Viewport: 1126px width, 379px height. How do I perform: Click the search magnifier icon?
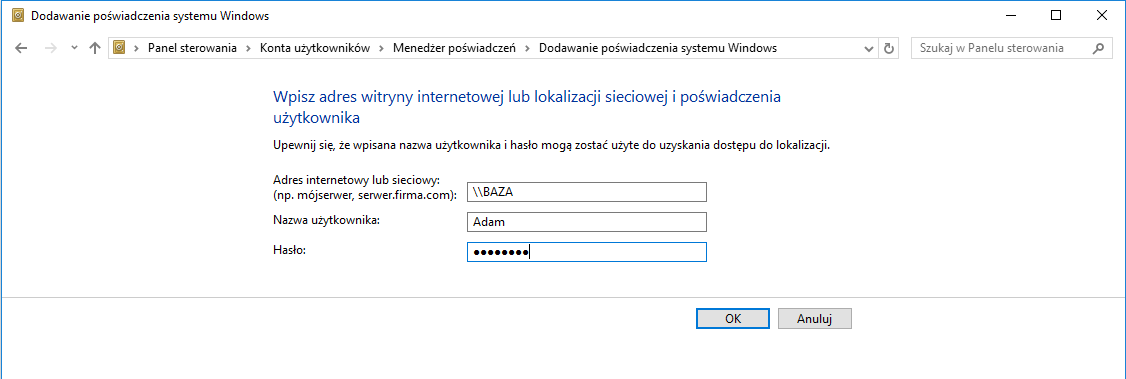1097,48
